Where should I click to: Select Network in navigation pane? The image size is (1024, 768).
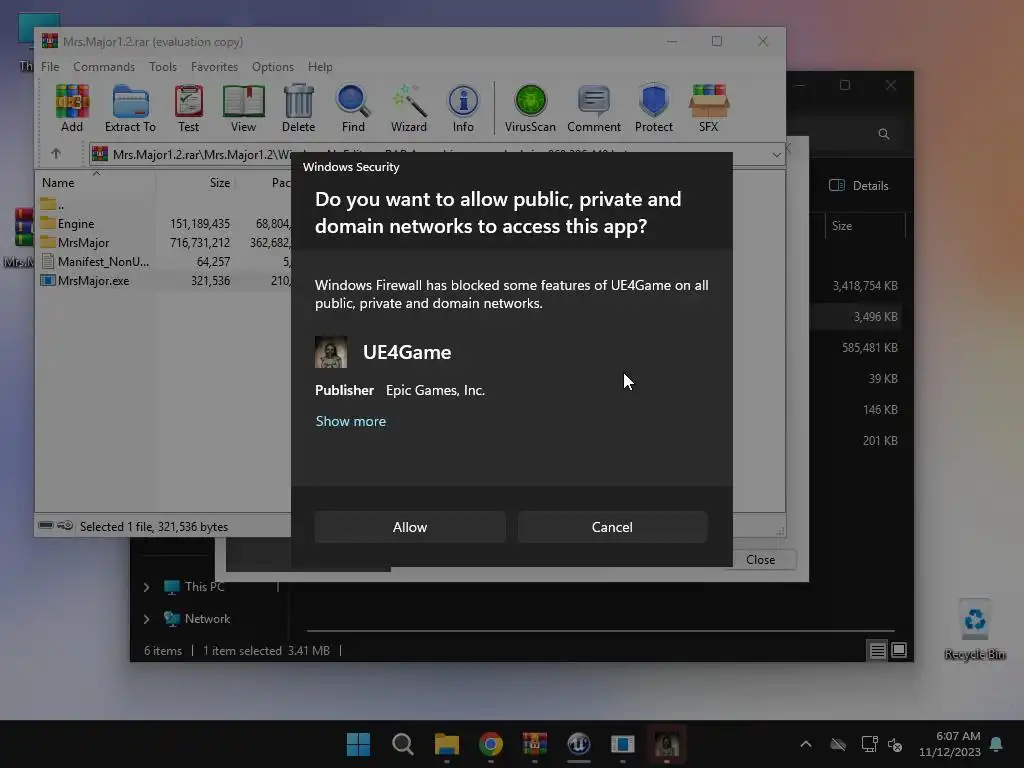click(x=197, y=618)
